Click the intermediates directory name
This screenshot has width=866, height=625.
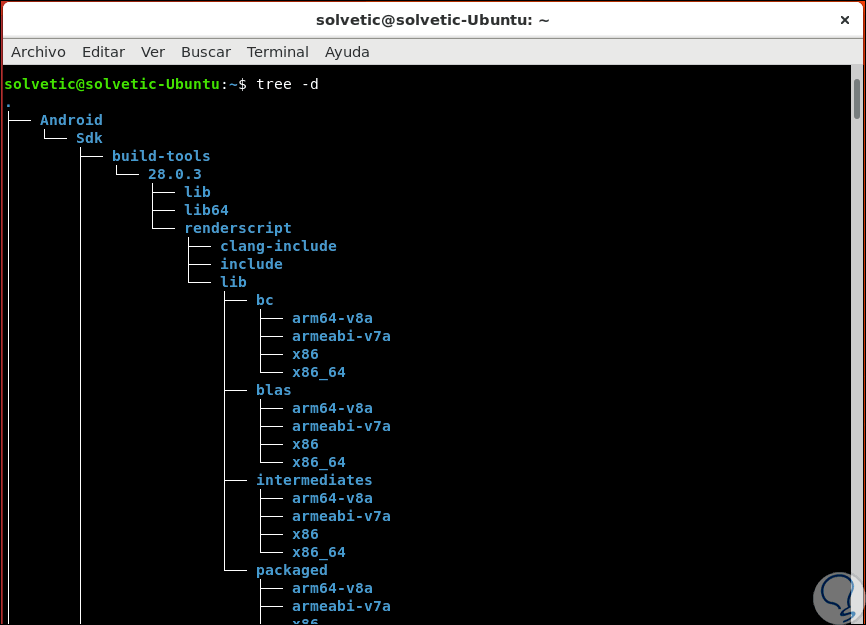click(314, 480)
